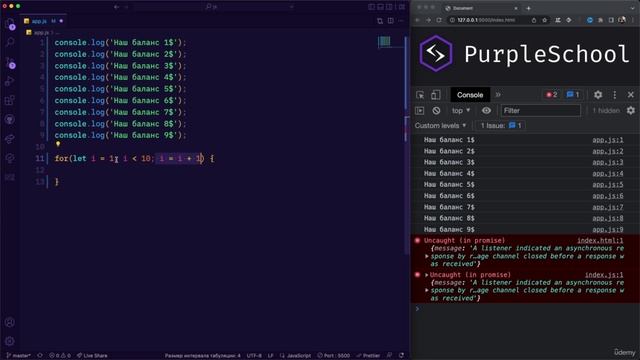The width and height of the screenshot is (640, 360).
Task: Click the blue 1 issues counter in the toolbar
Action: pyautogui.click(x=573, y=95)
